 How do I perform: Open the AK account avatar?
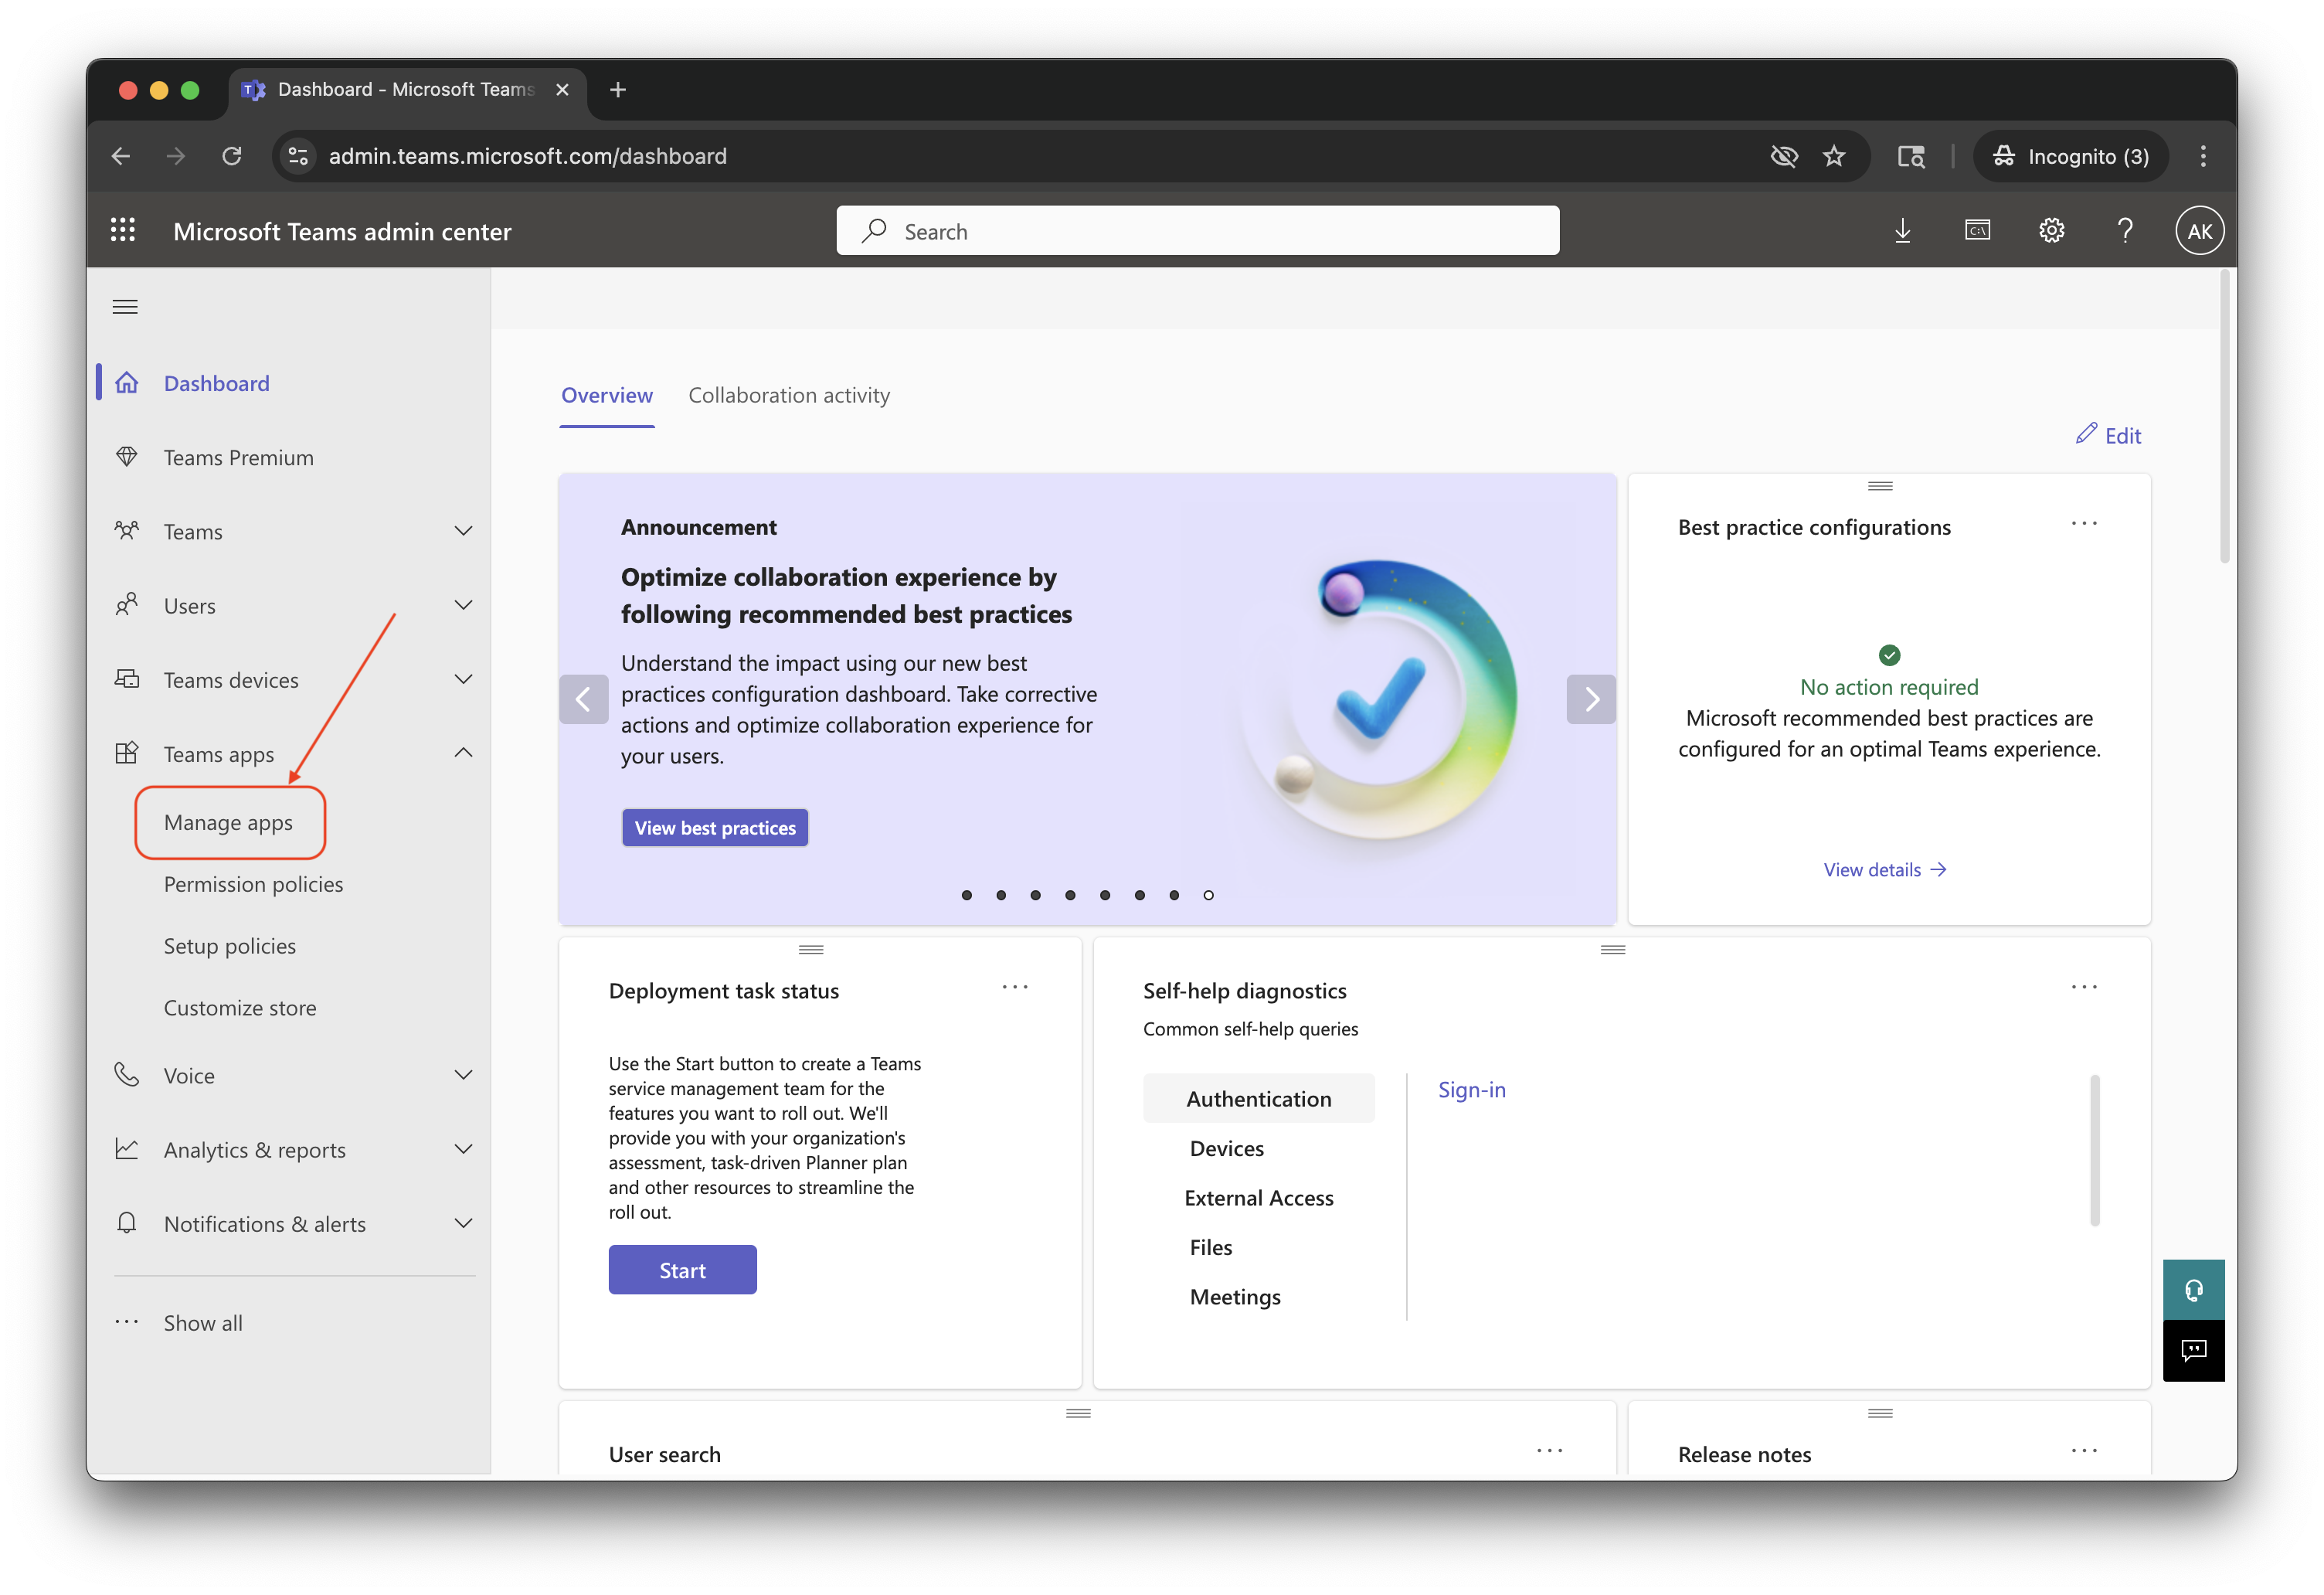[2199, 231]
